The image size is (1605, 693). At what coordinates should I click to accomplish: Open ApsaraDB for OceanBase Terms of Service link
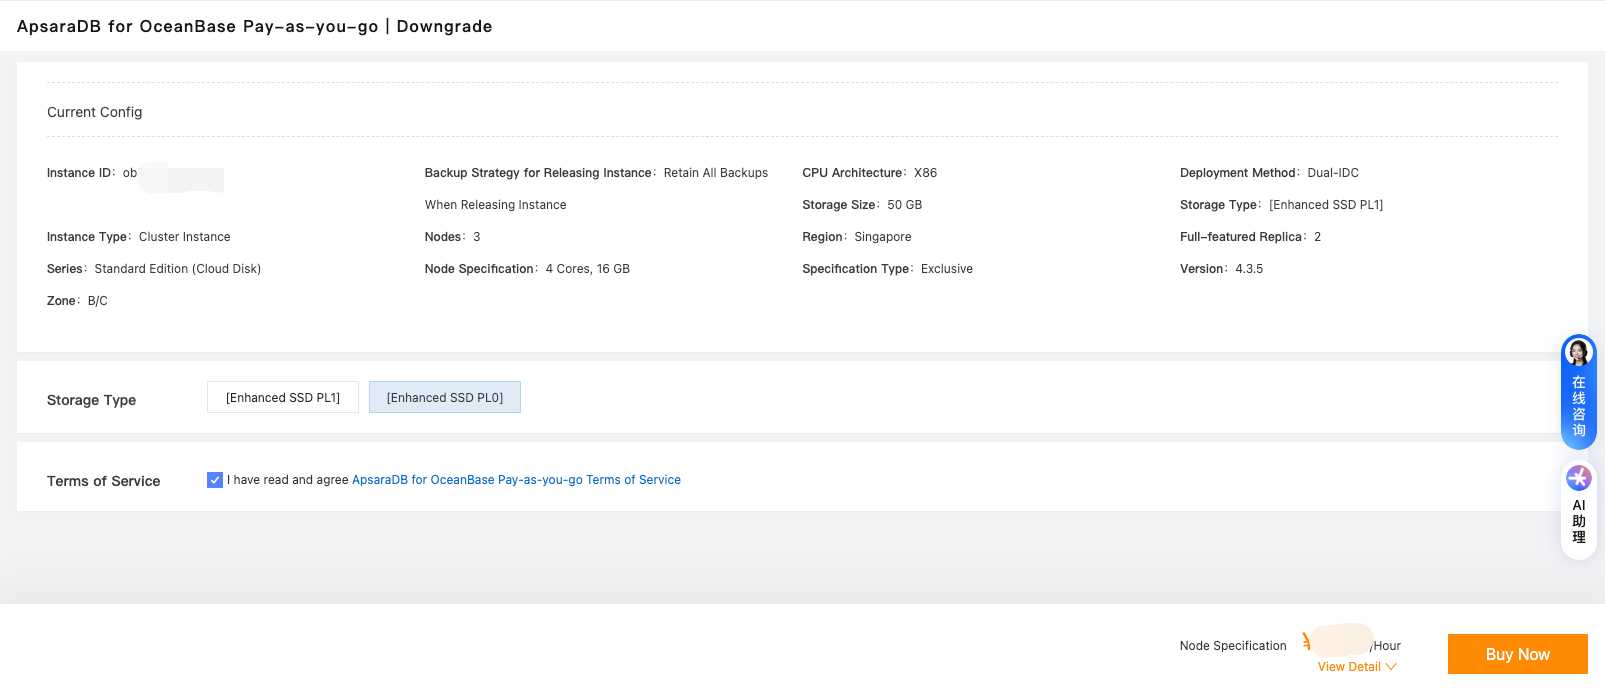click(x=516, y=480)
